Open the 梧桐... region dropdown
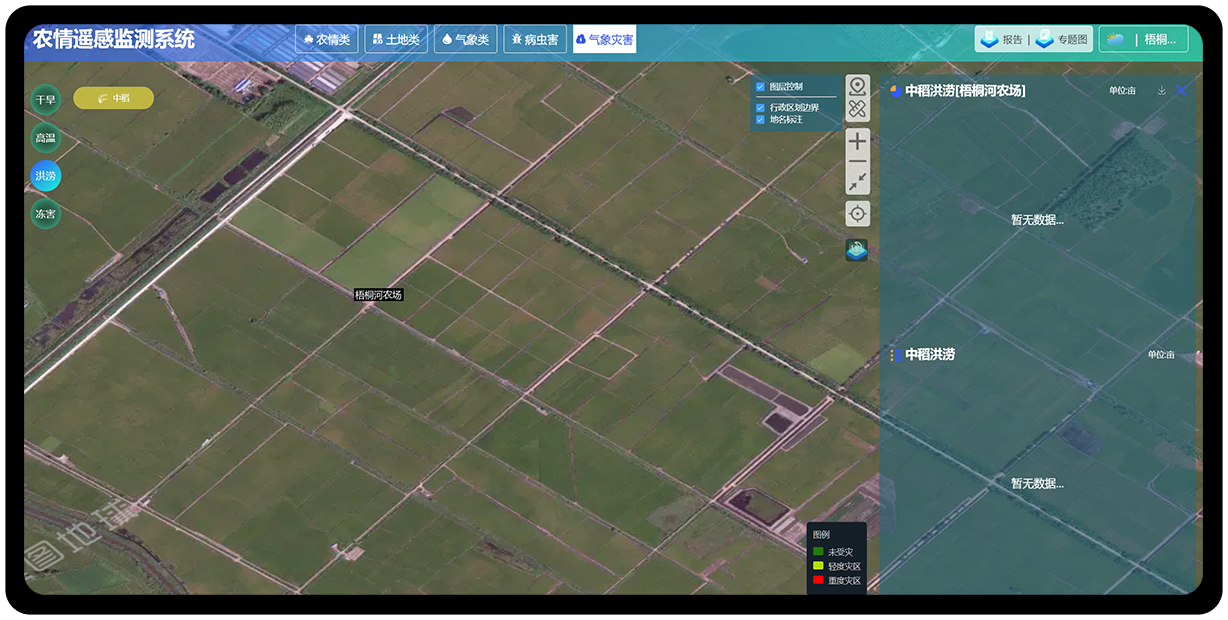The image size is (1228, 620). pos(1144,40)
